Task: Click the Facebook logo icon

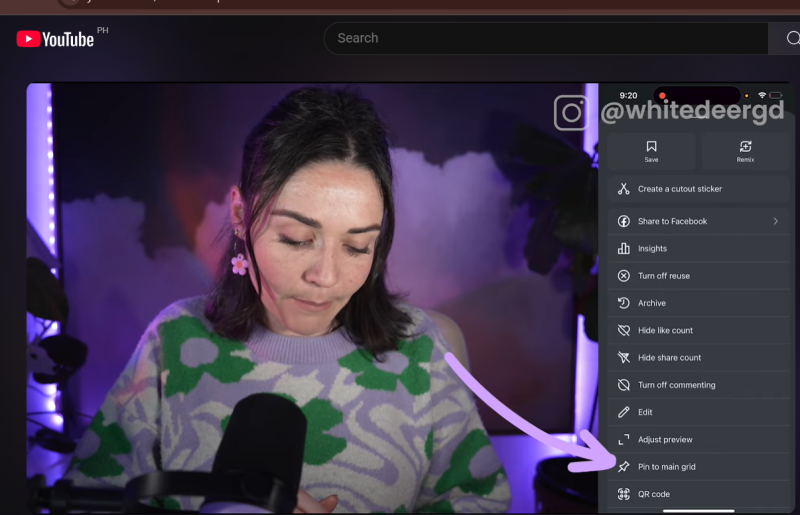Action: (x=623, y=221)
